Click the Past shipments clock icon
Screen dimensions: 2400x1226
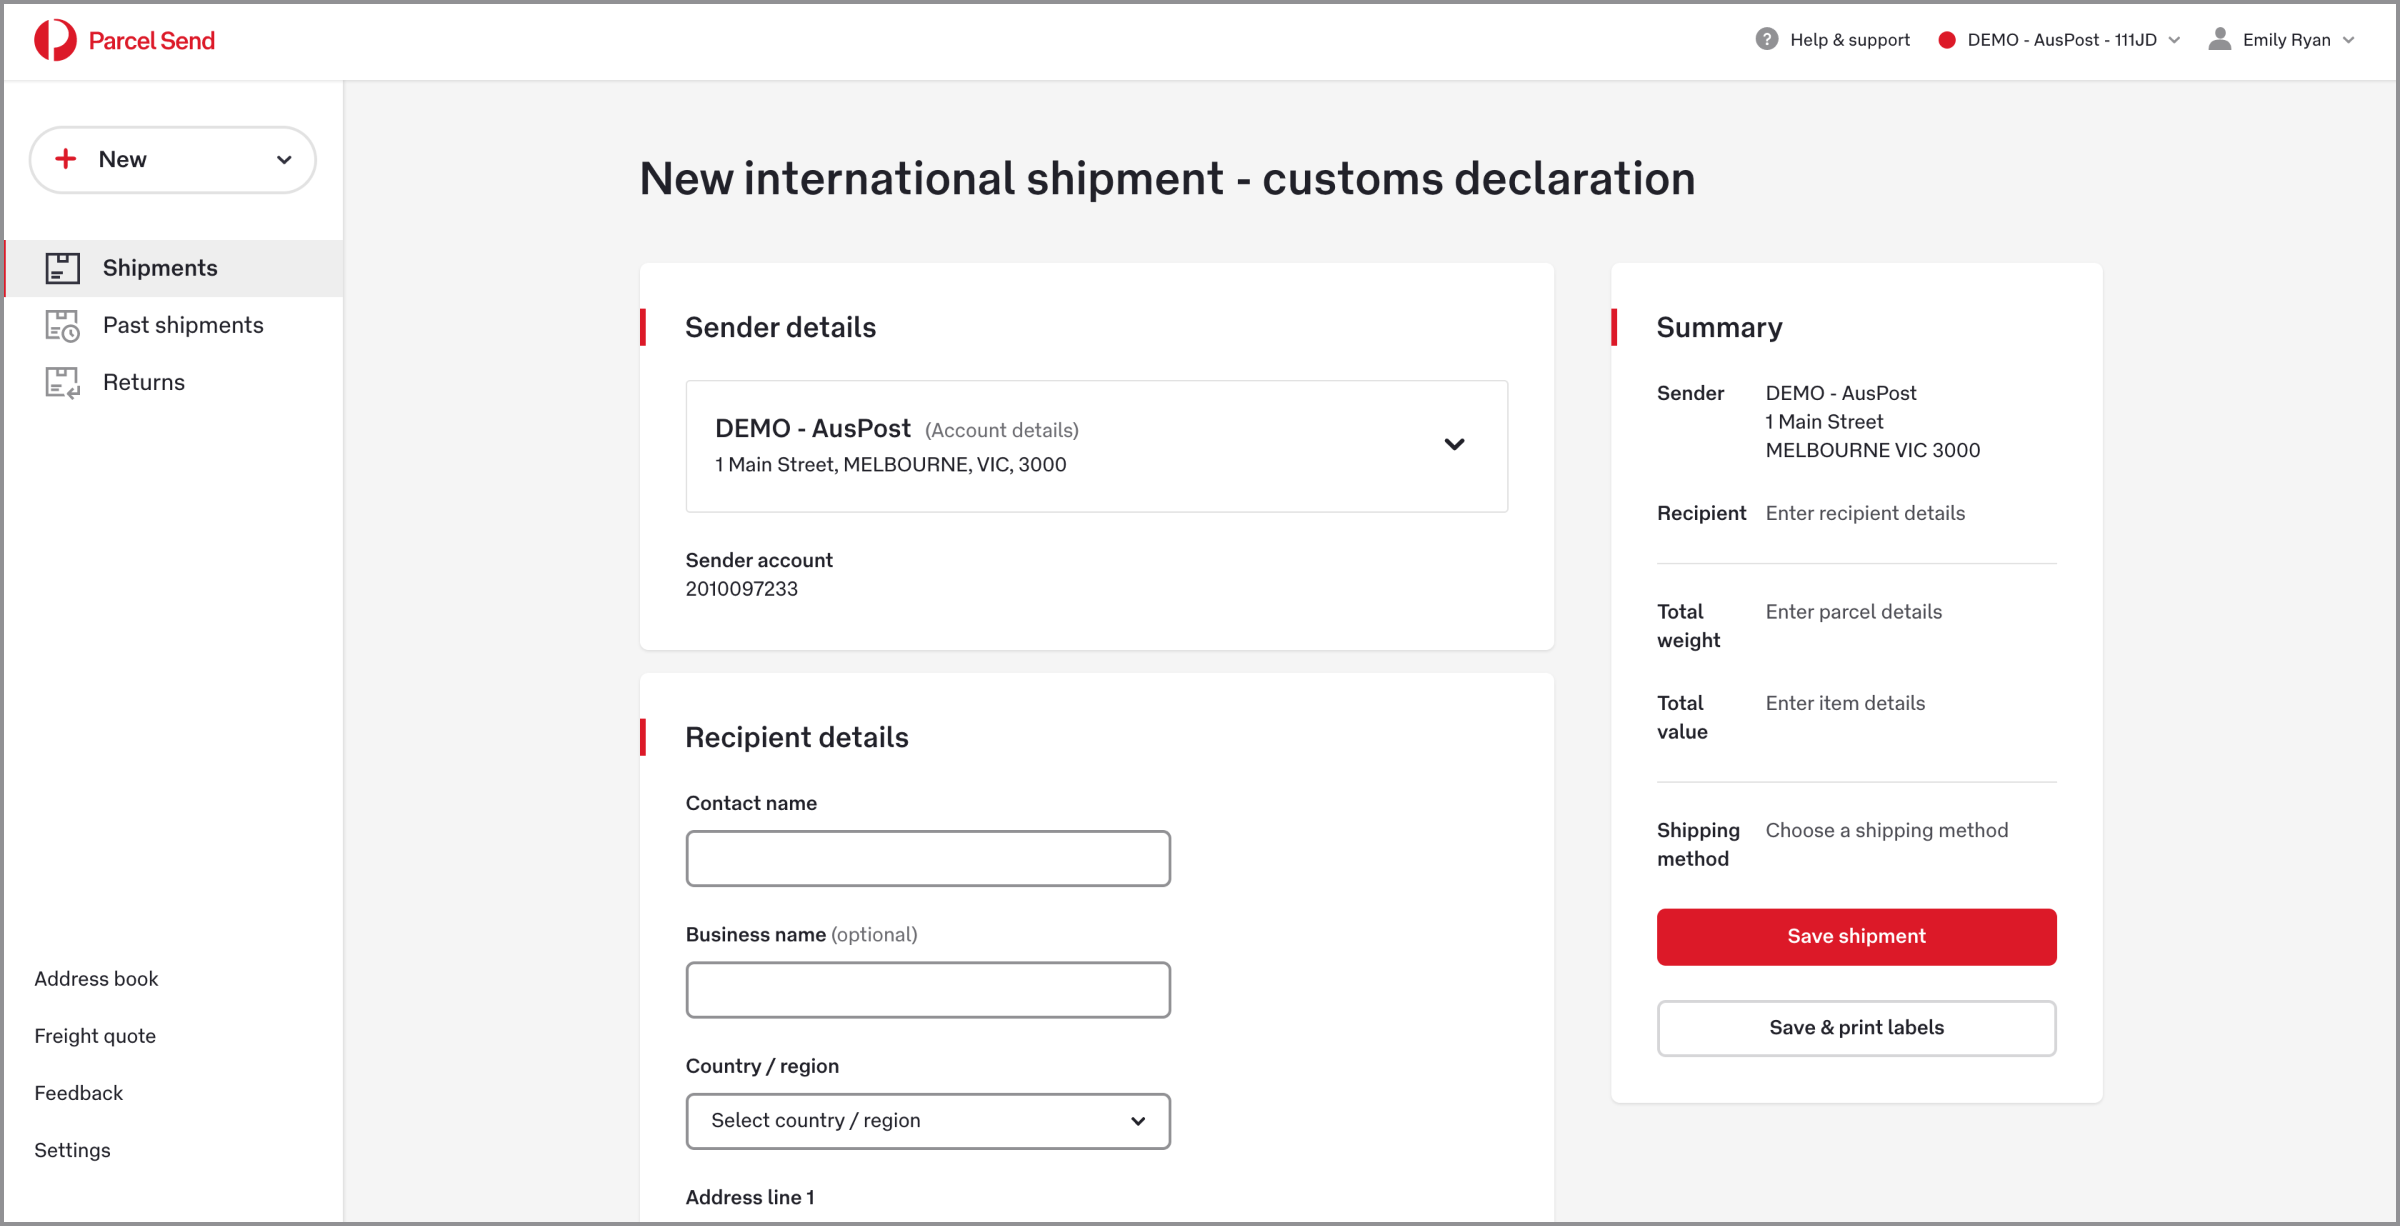coord(62,325)
